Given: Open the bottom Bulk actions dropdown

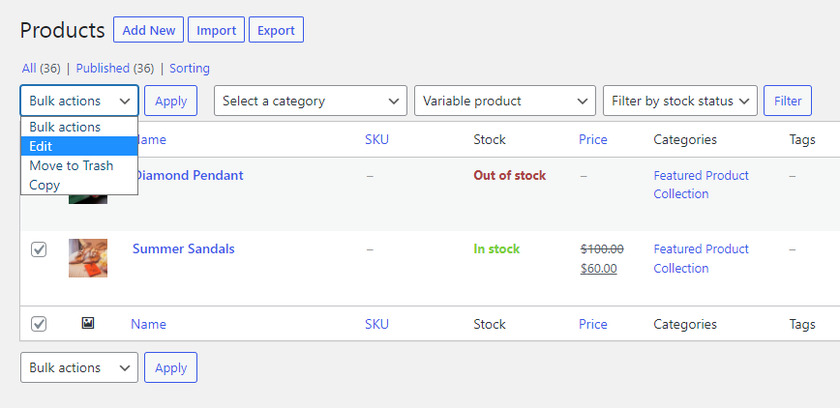Looking at the screenshot, I should click(79, 367).
